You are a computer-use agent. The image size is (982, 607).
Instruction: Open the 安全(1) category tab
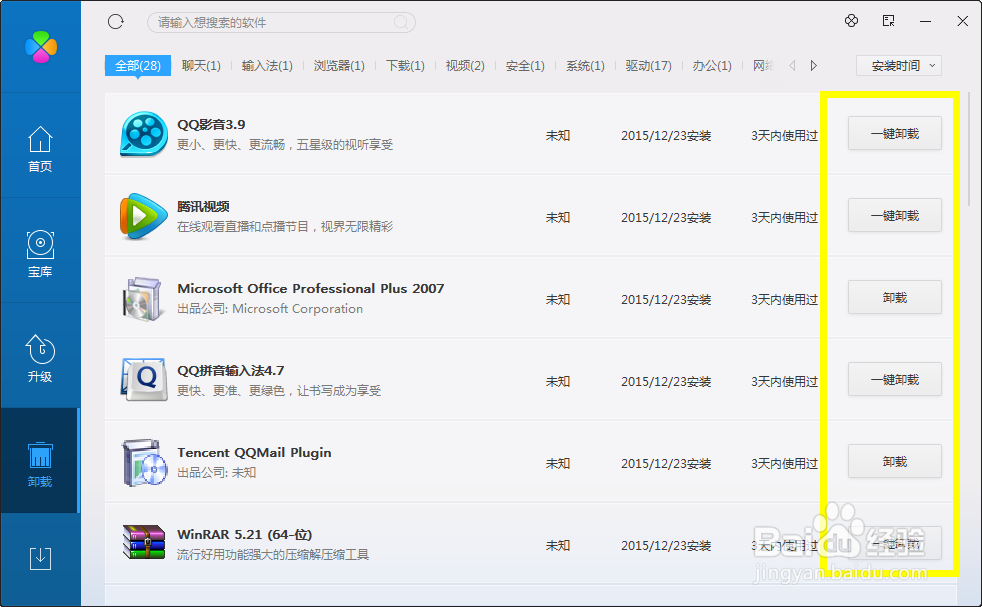pyautogui.click(x=525, y=65)
